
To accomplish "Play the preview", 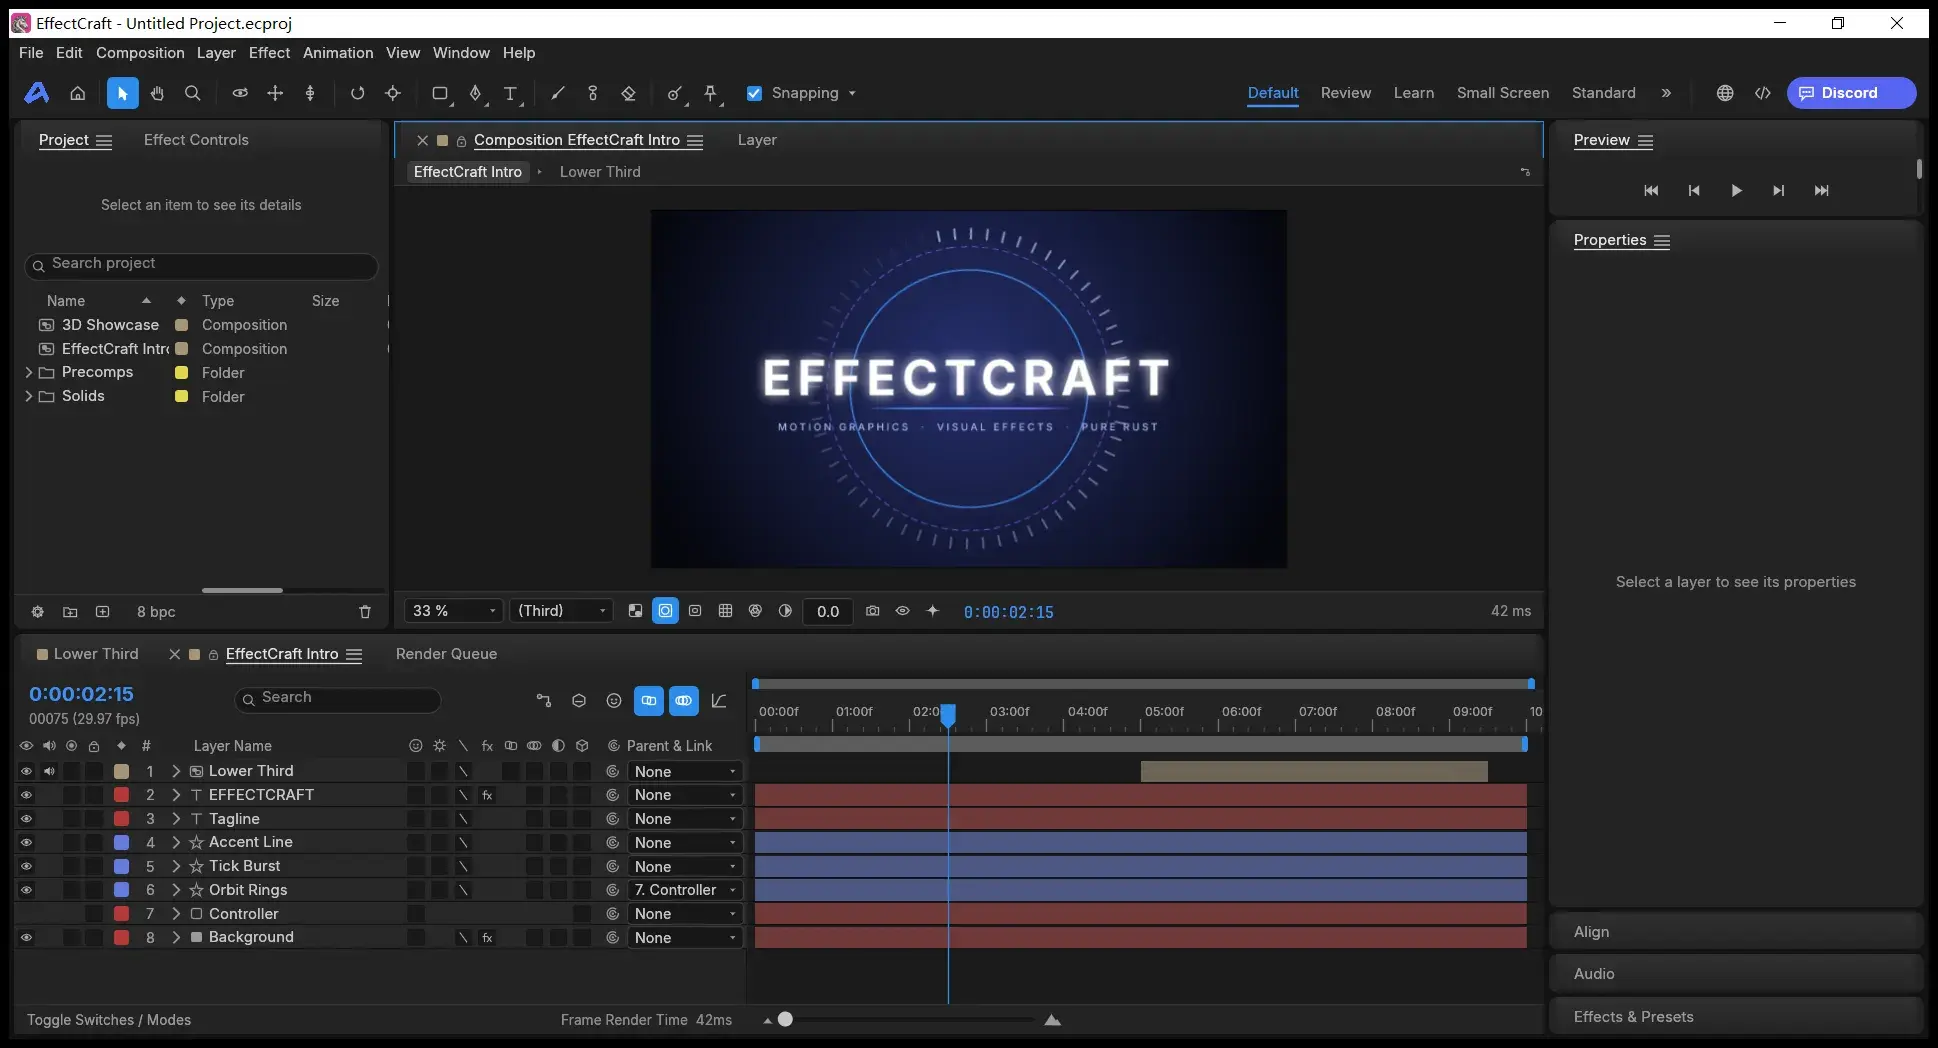I will point(1736,191).
